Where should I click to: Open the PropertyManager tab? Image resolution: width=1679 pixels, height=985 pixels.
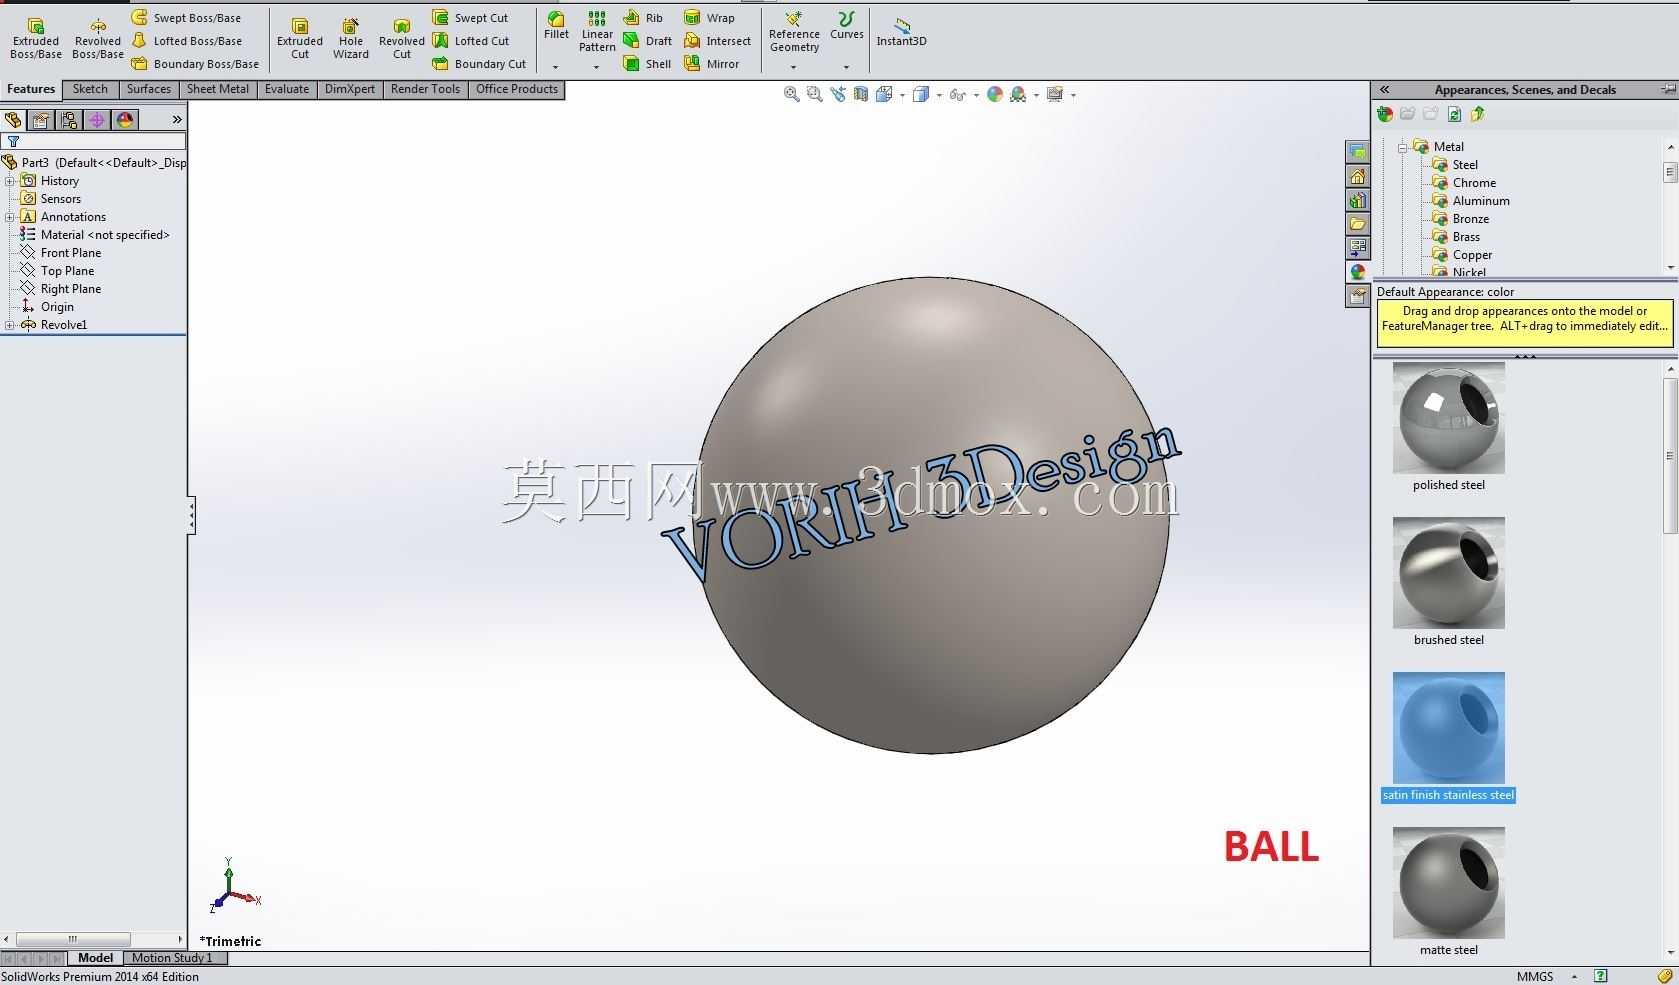coord(40,120)
